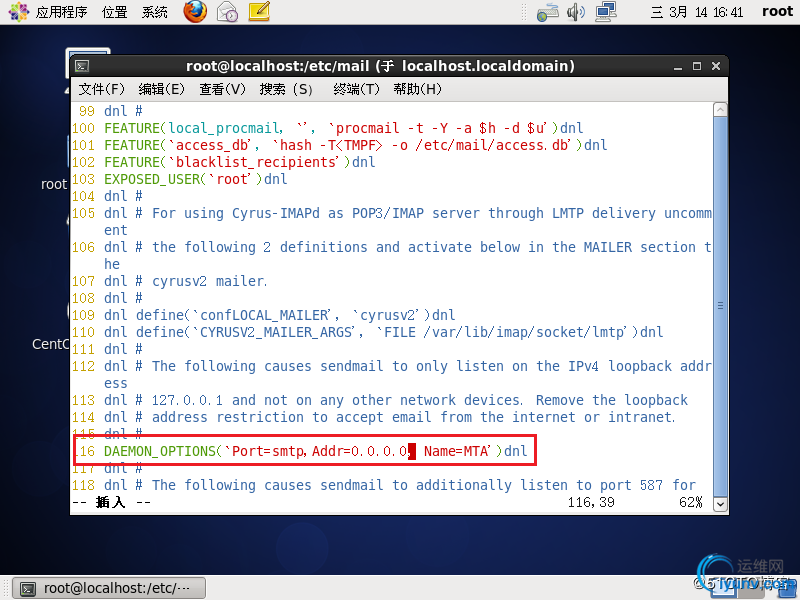800x600 pixels.
Task: Click the Name=MTA text on line 116
Action: (457, 451)
